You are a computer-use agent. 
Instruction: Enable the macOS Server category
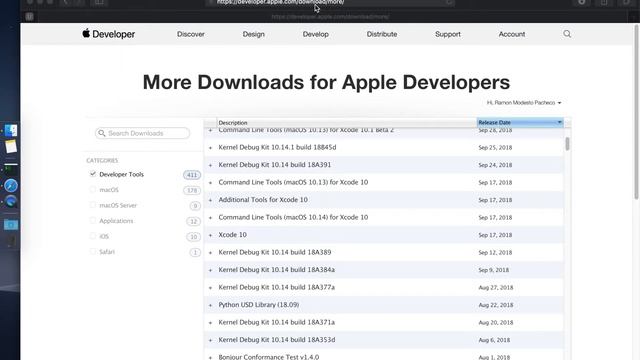pos(93,205)
